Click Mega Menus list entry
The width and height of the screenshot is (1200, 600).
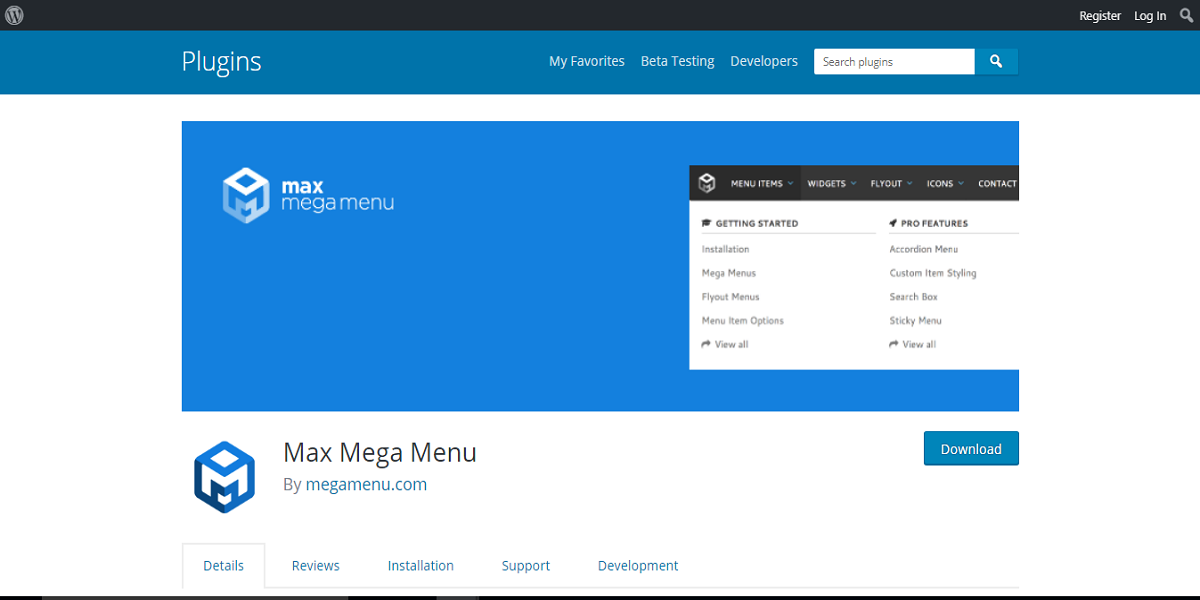tap(729, 273)
